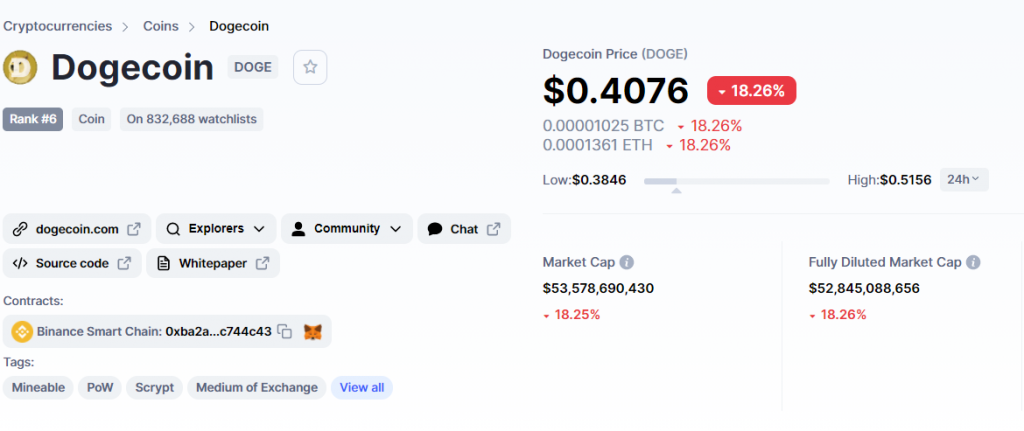Image resolution: width=1024 pixels, height=431 pixels.
Task: Expand the Community dropdown
Action: click(346, 229)
